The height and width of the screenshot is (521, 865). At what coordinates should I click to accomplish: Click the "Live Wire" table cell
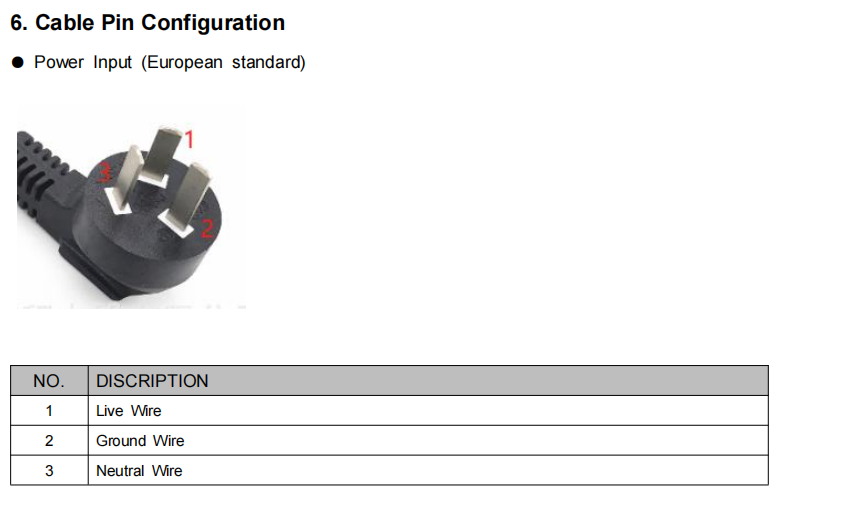(x=128, y=411)
